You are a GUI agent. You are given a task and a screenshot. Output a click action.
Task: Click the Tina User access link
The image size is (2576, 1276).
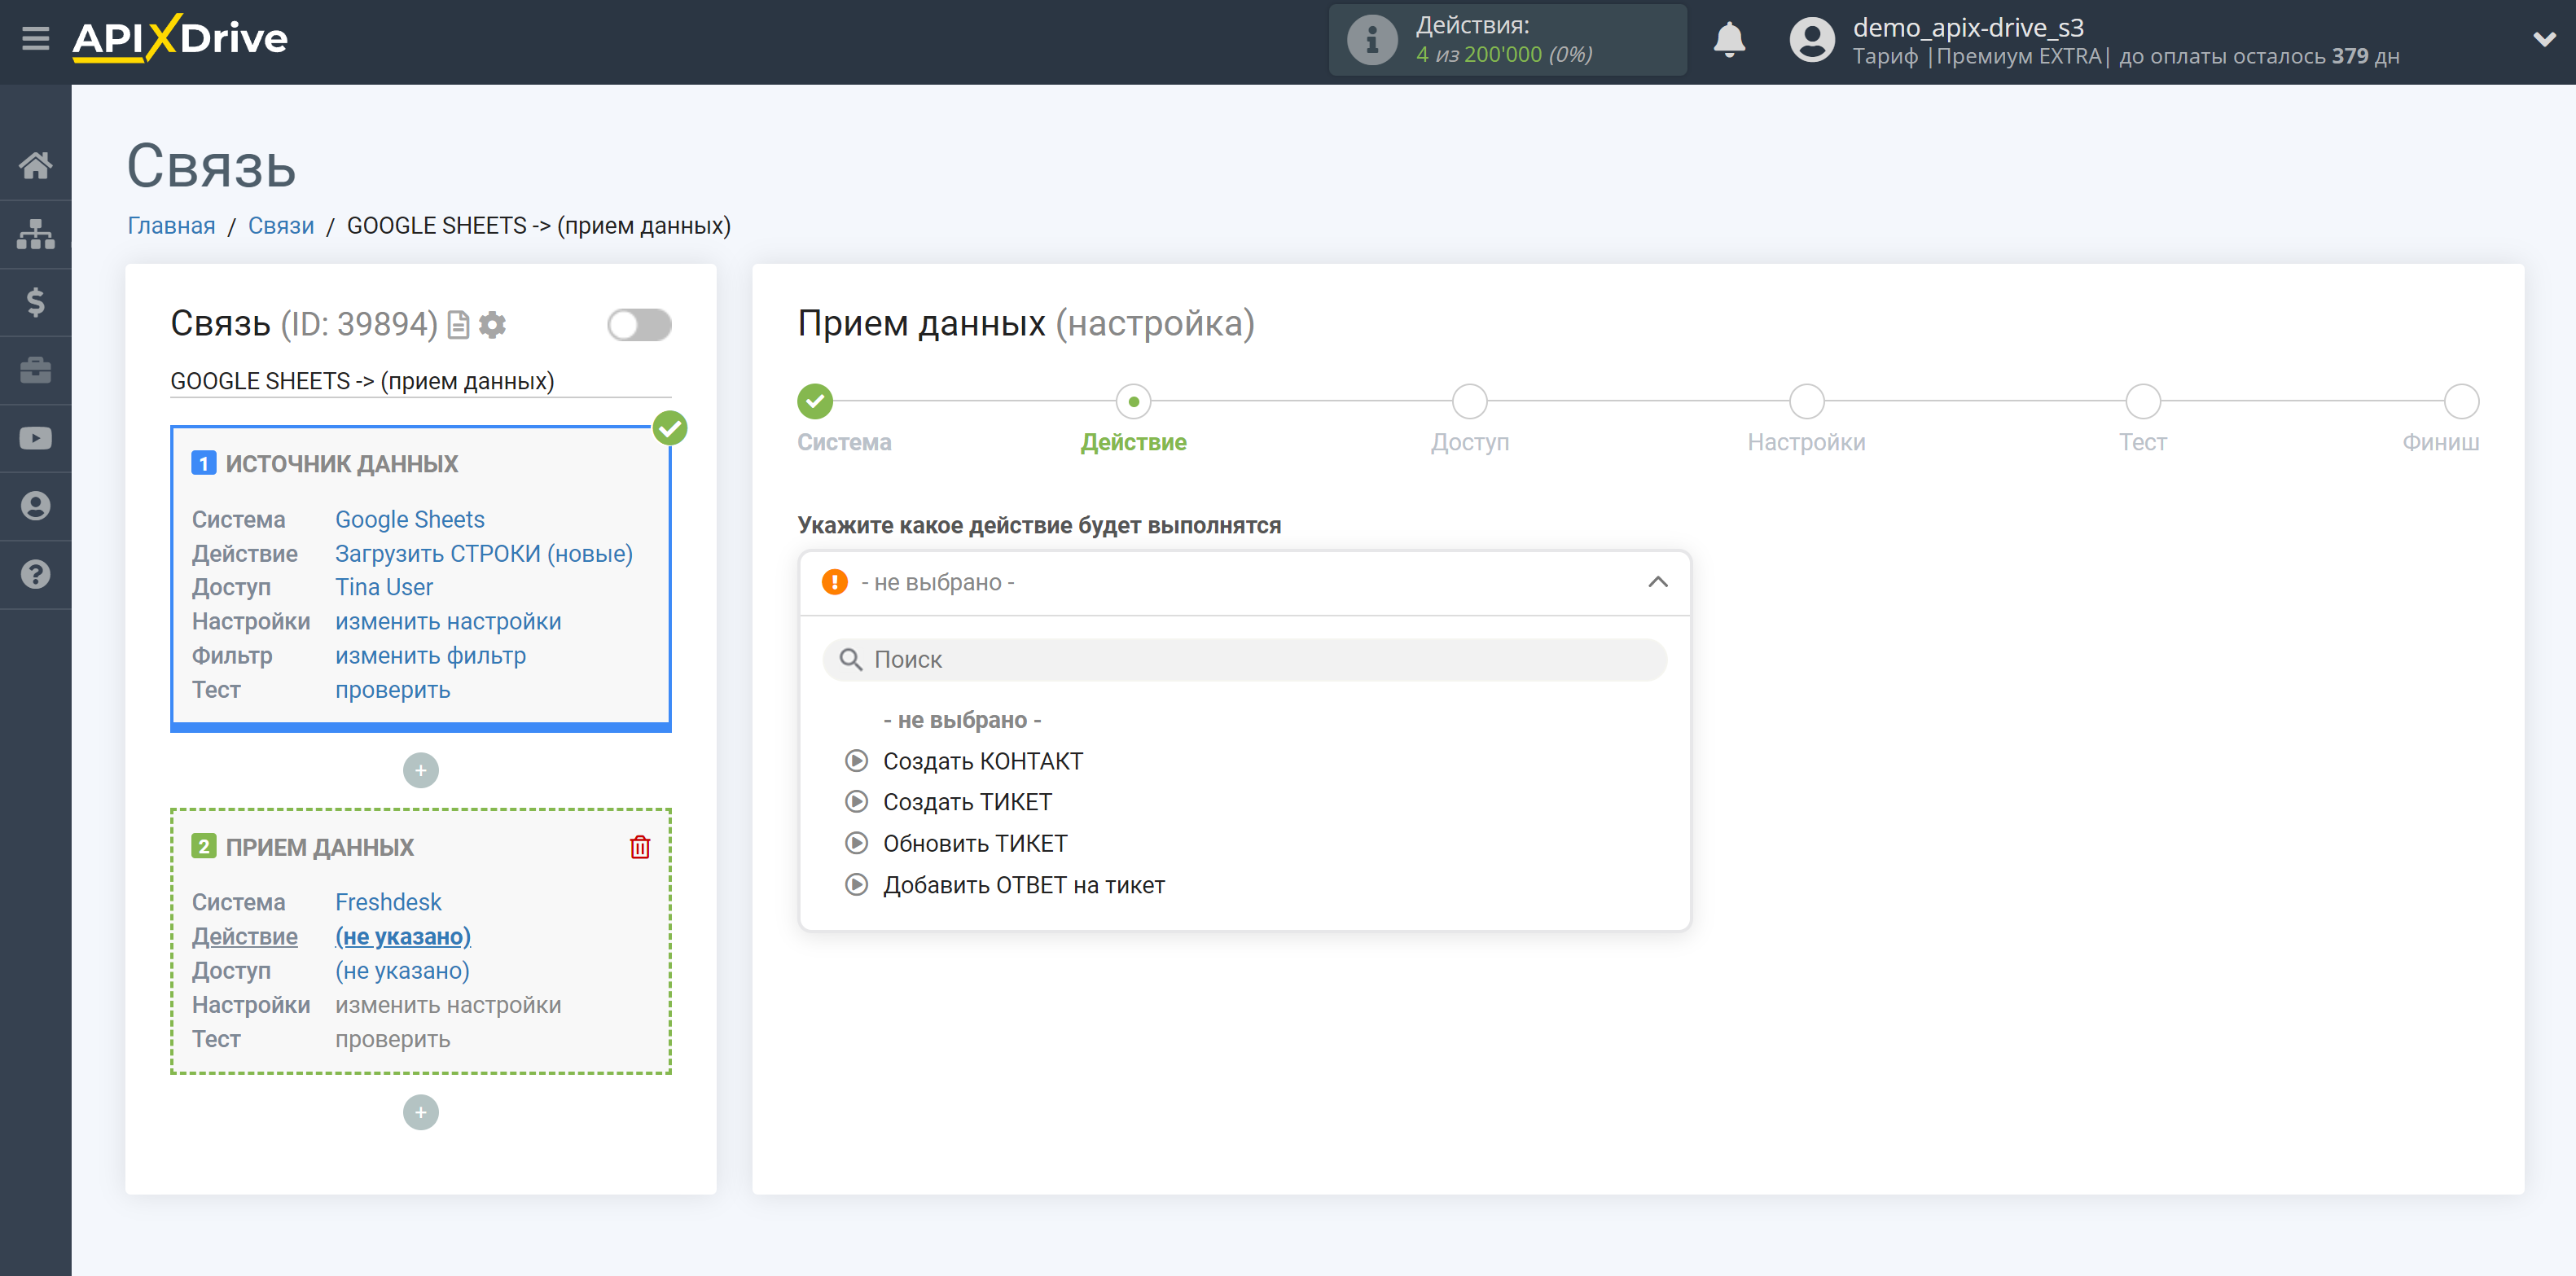[384, 587]
